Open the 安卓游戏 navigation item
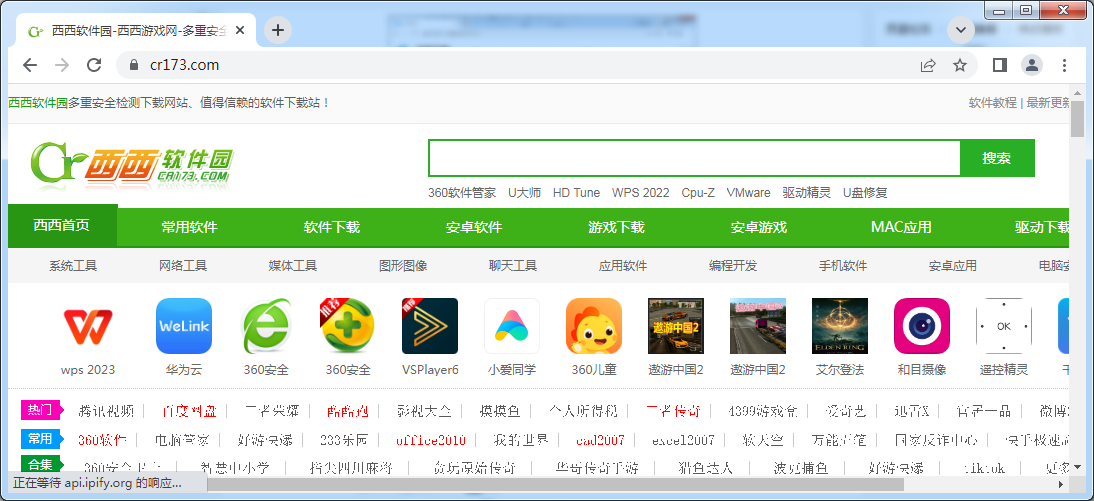Screen dimensions: 1094x501 pyautogui.click(x=758, y=227)
